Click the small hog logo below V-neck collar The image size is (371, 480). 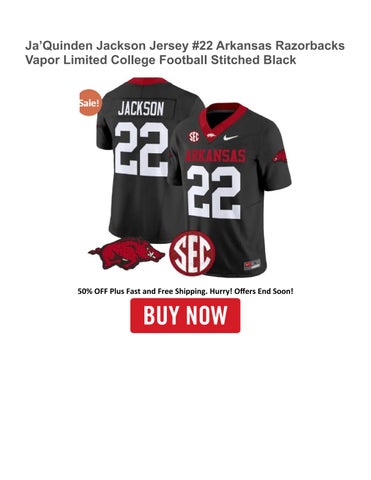point(210,136)
